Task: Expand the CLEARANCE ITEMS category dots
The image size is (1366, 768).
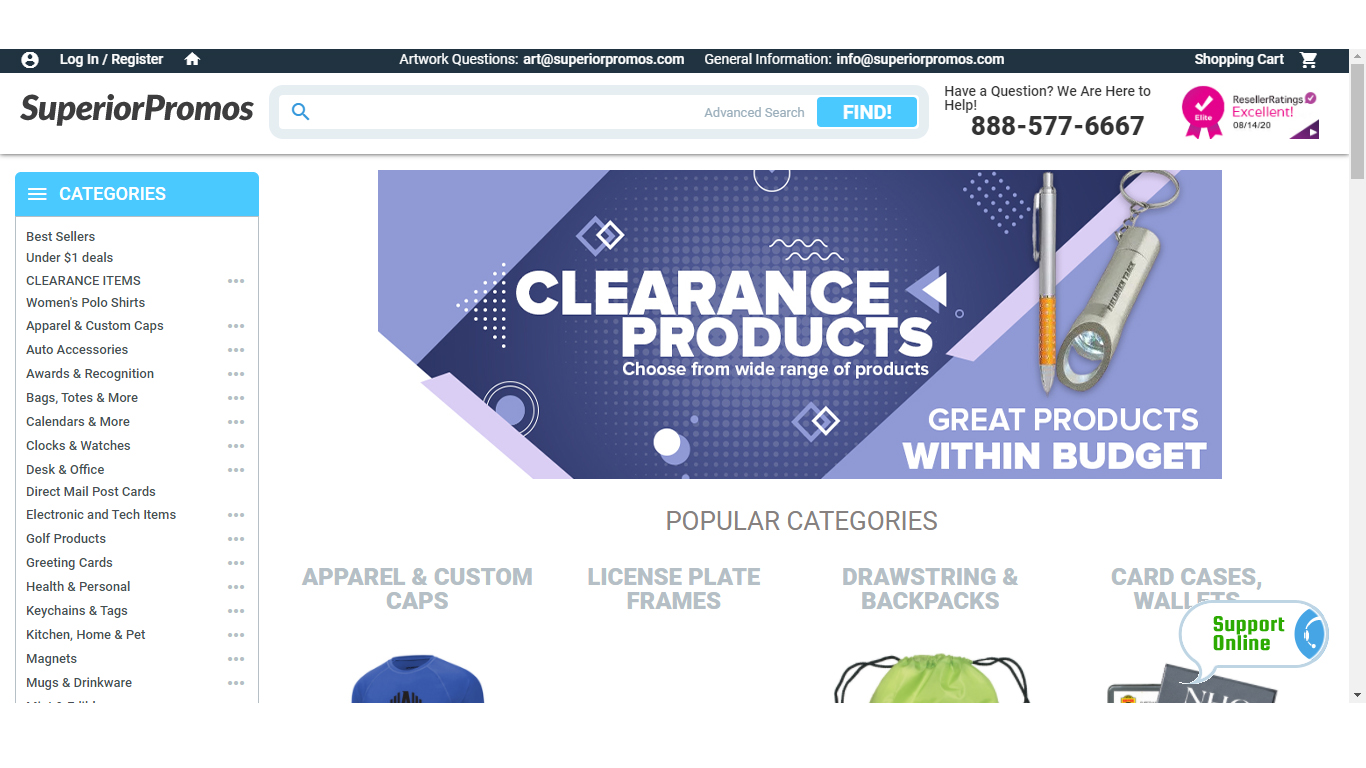Action: point(236,281)
